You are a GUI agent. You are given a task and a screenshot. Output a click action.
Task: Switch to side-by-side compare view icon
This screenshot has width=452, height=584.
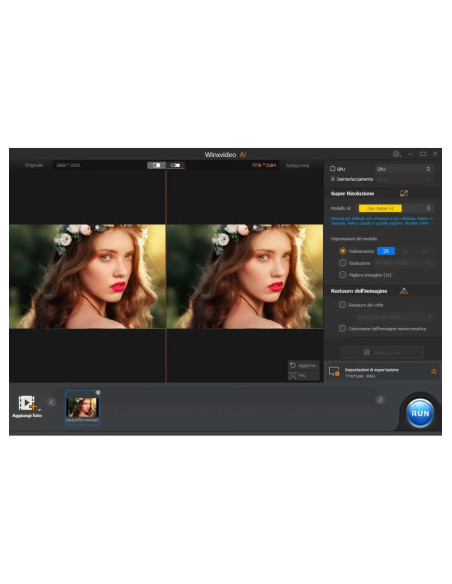(x=156, y=165)
